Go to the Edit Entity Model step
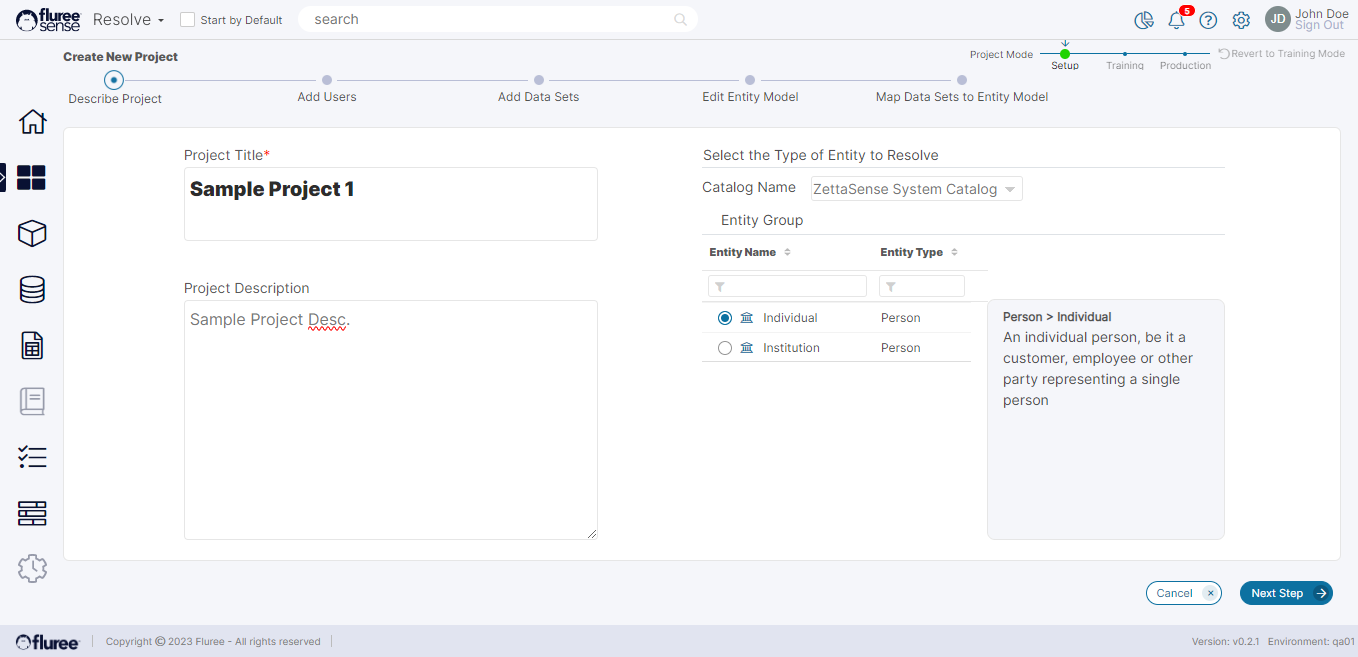 coord(750,81)
